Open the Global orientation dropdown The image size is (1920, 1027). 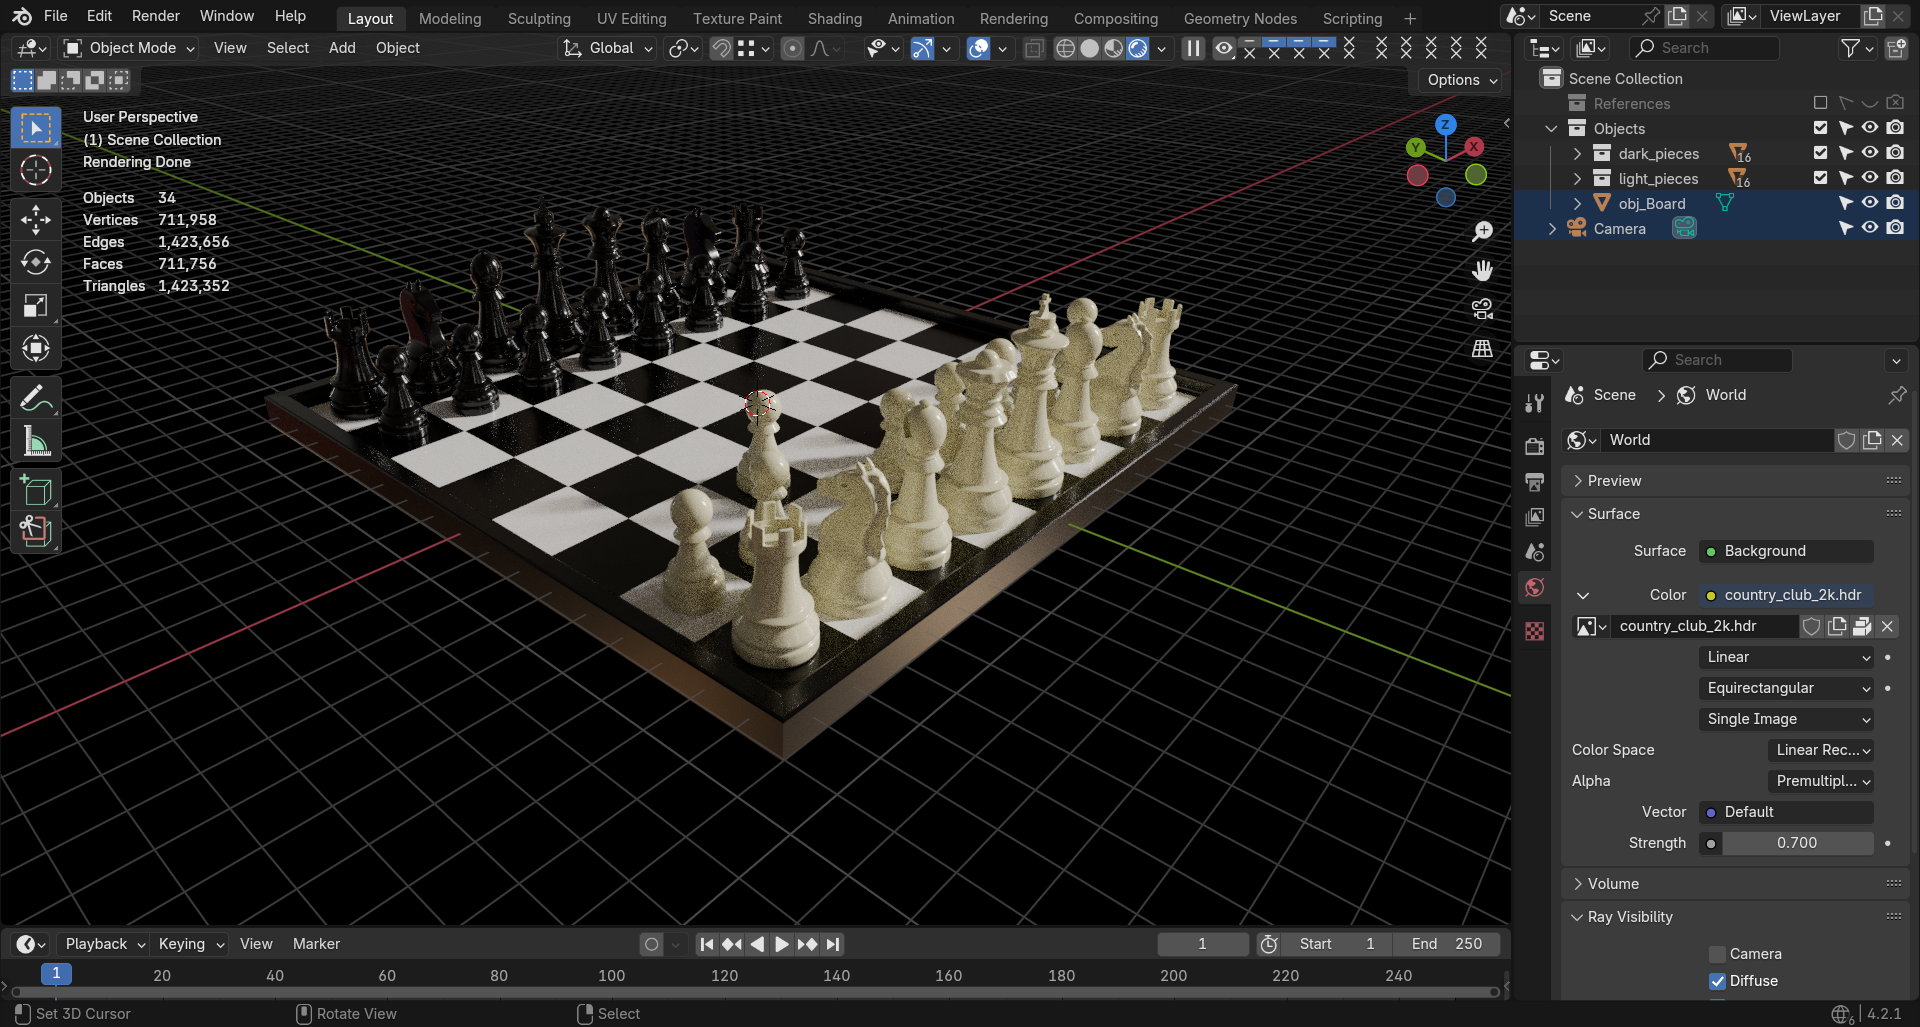pos(608,48)
